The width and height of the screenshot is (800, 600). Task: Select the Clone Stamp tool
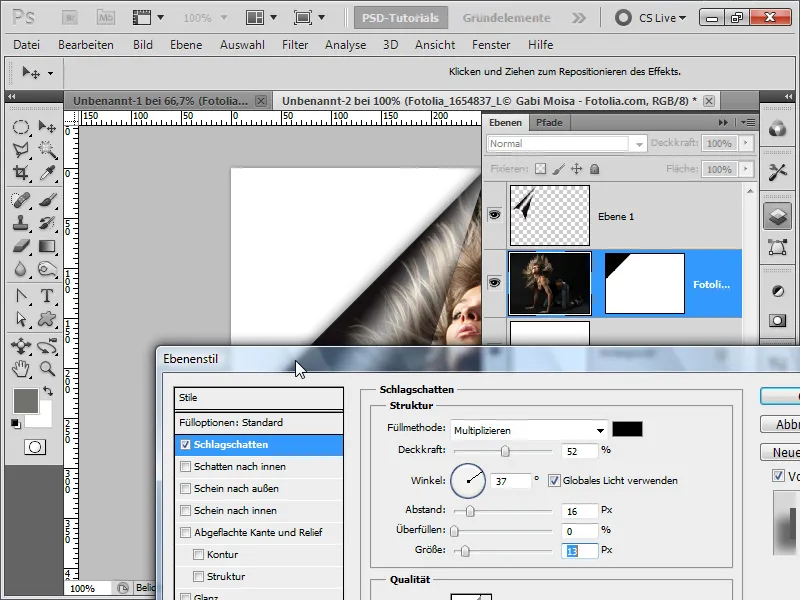pos(20,223)
